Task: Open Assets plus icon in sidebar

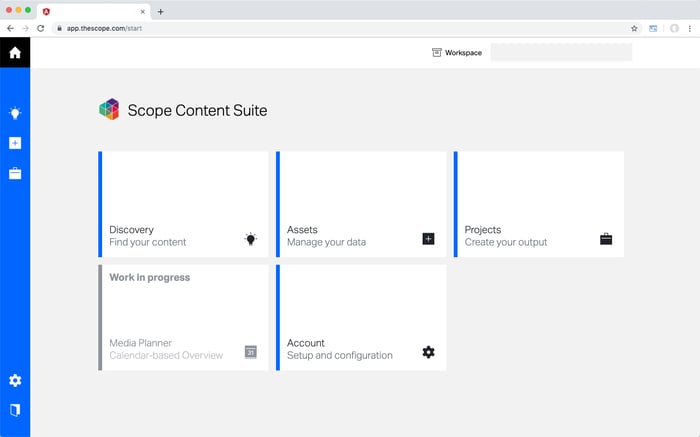Action: tap(15, 143)
